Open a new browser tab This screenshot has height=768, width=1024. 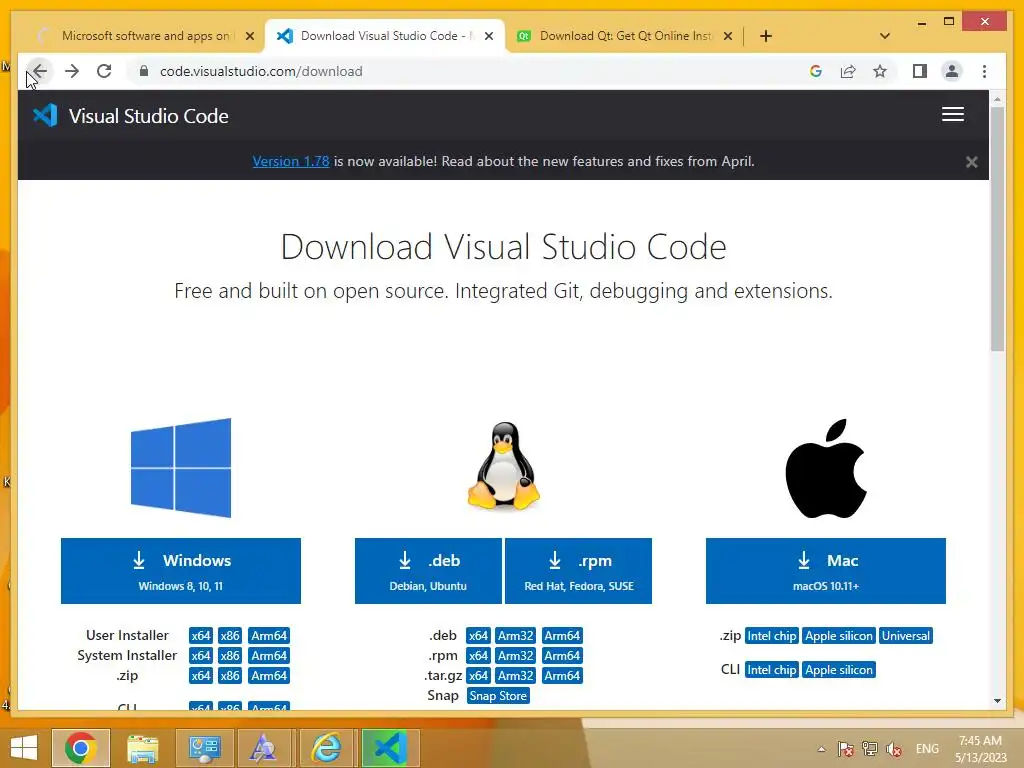click(x=766, y=36)
